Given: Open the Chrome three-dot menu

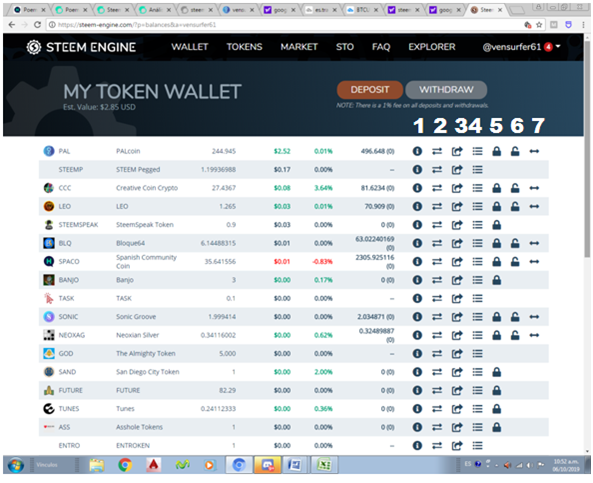Looking at the screenshot, I should pos(583,25).
